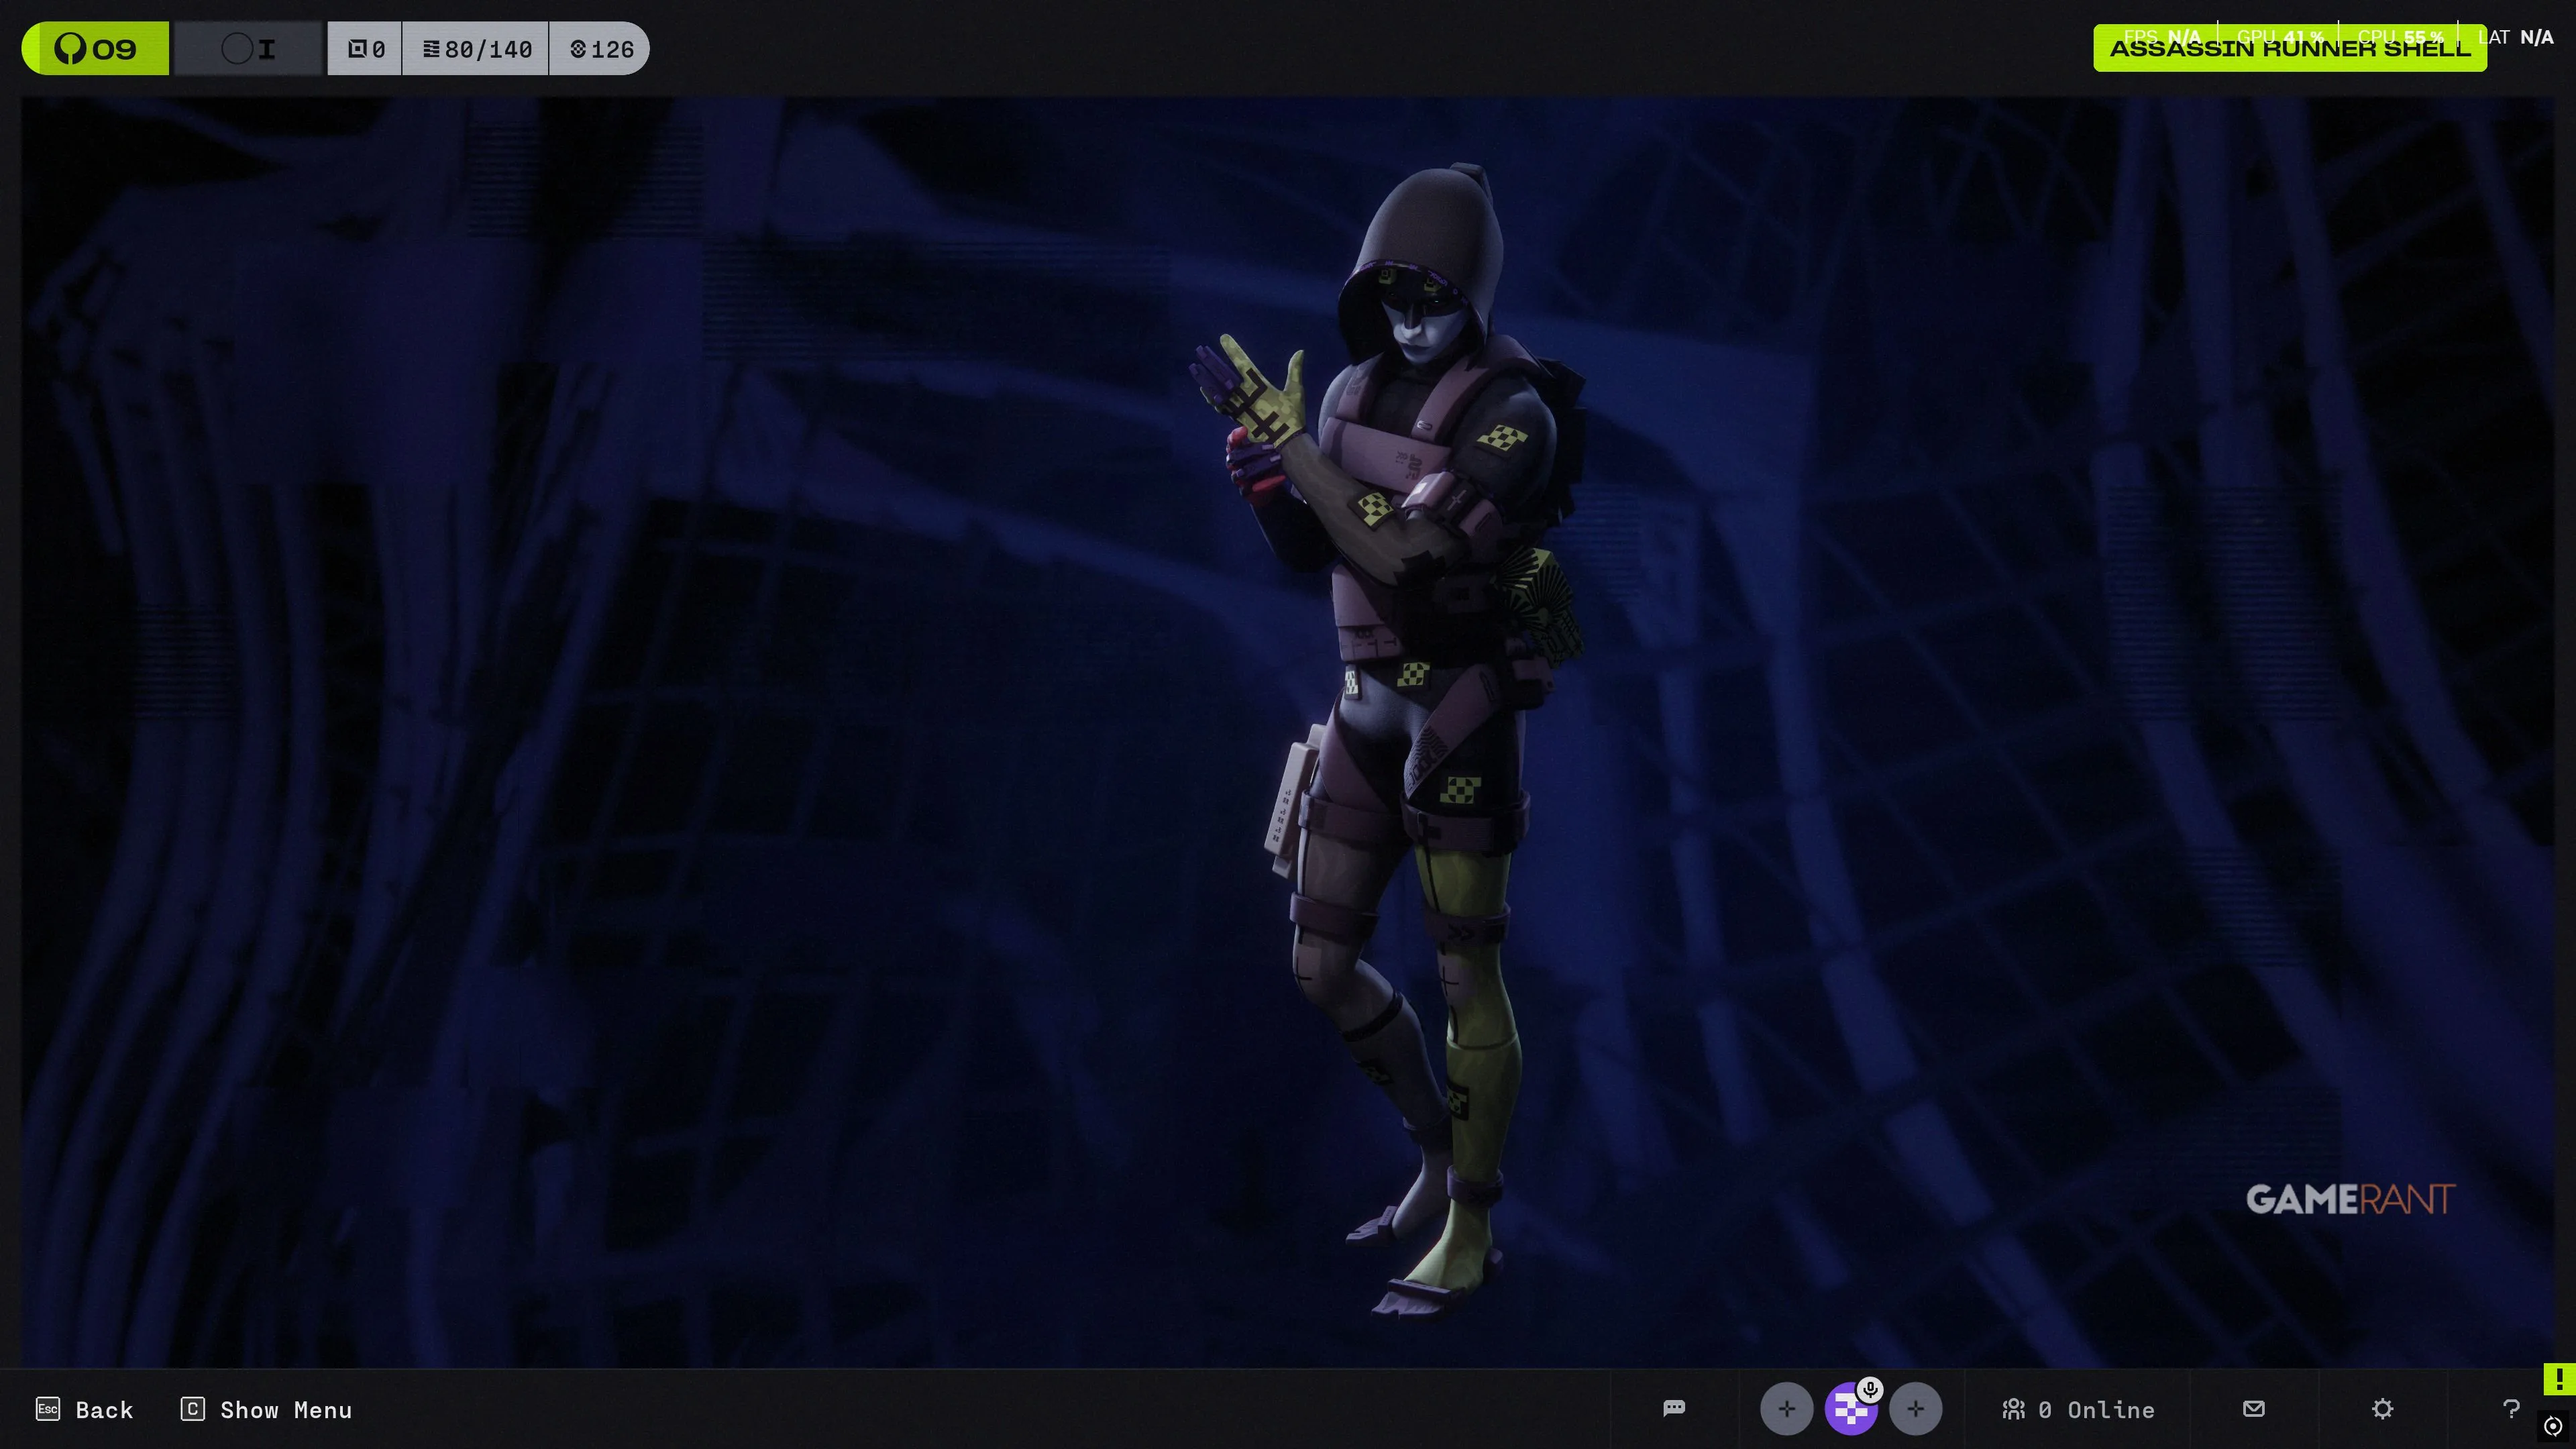Screen dimensions: 2576x1449
Task: Click the circular overlay icon bottom corner
Action: [2553, 1425]
